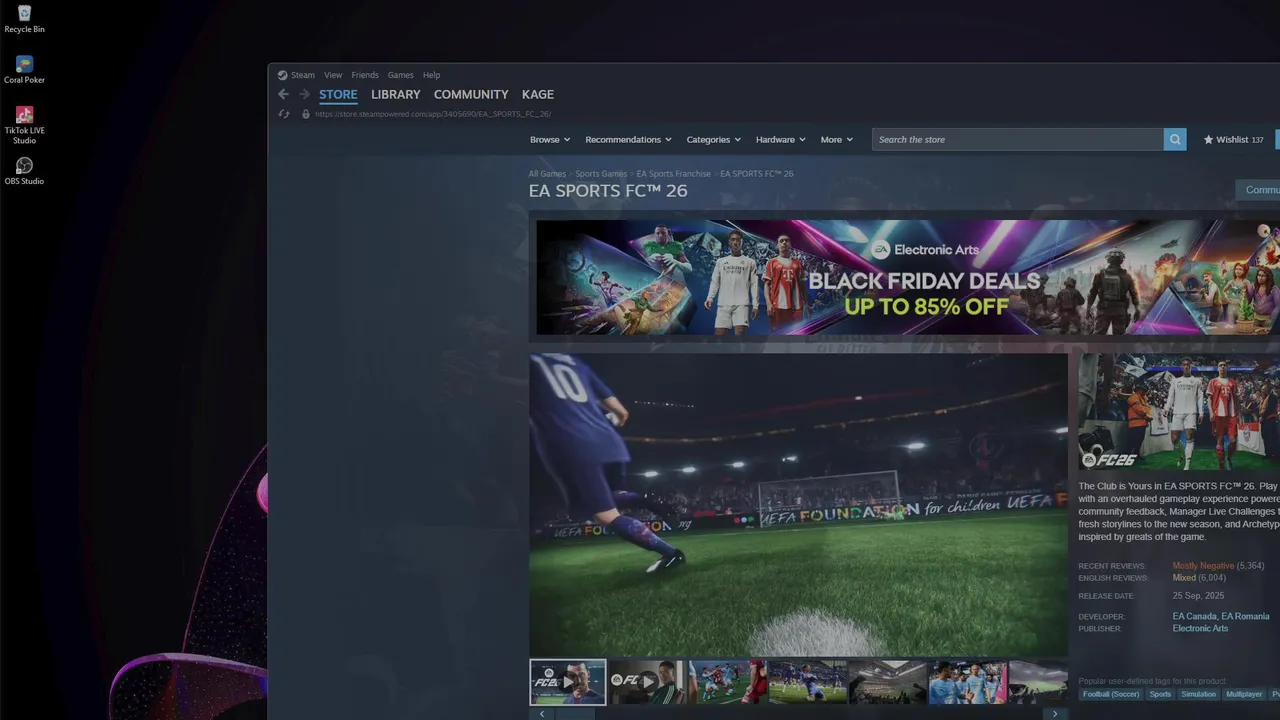
Task: Select the first trailer thumbnail
Action: point(568,682)
